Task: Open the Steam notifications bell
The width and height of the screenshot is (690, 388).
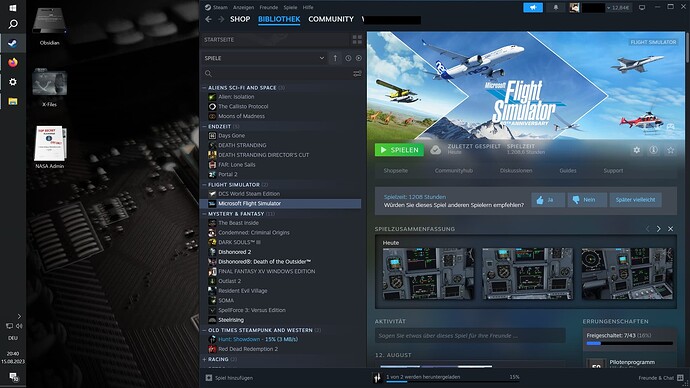Action: point(556,7)
